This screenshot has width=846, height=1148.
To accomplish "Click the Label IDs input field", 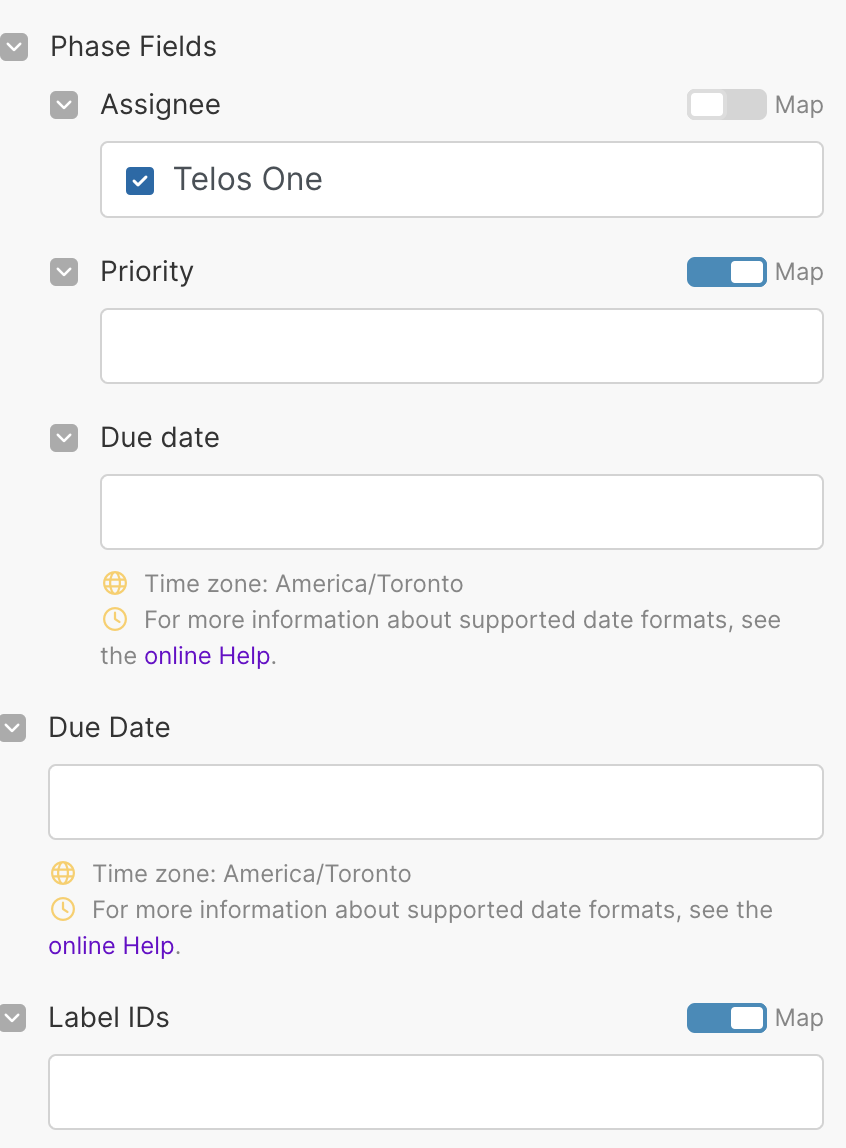I will (435, 1092).
